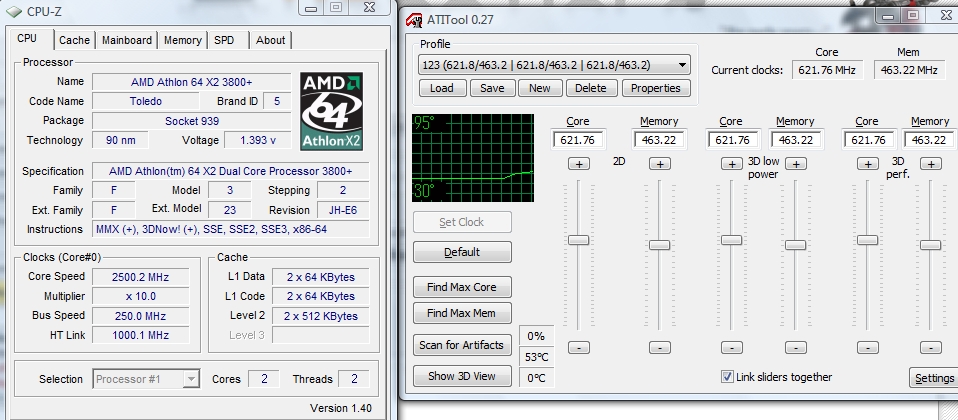
Task: Open the Processor #1 selection dropdown
Action: 146,379
